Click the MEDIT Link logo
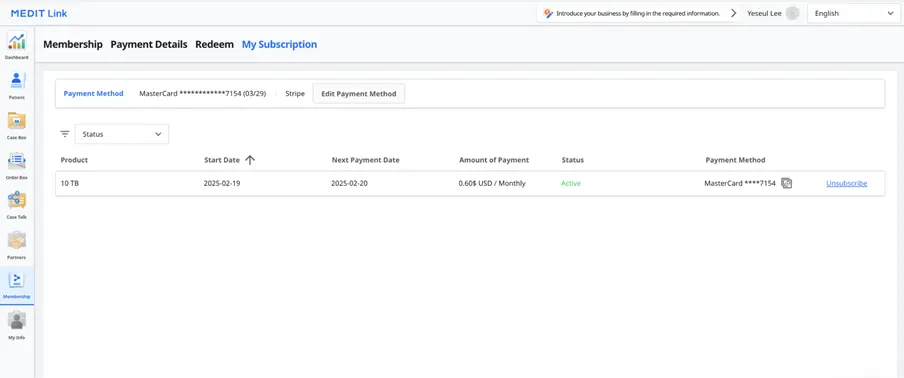 point(39,13)
